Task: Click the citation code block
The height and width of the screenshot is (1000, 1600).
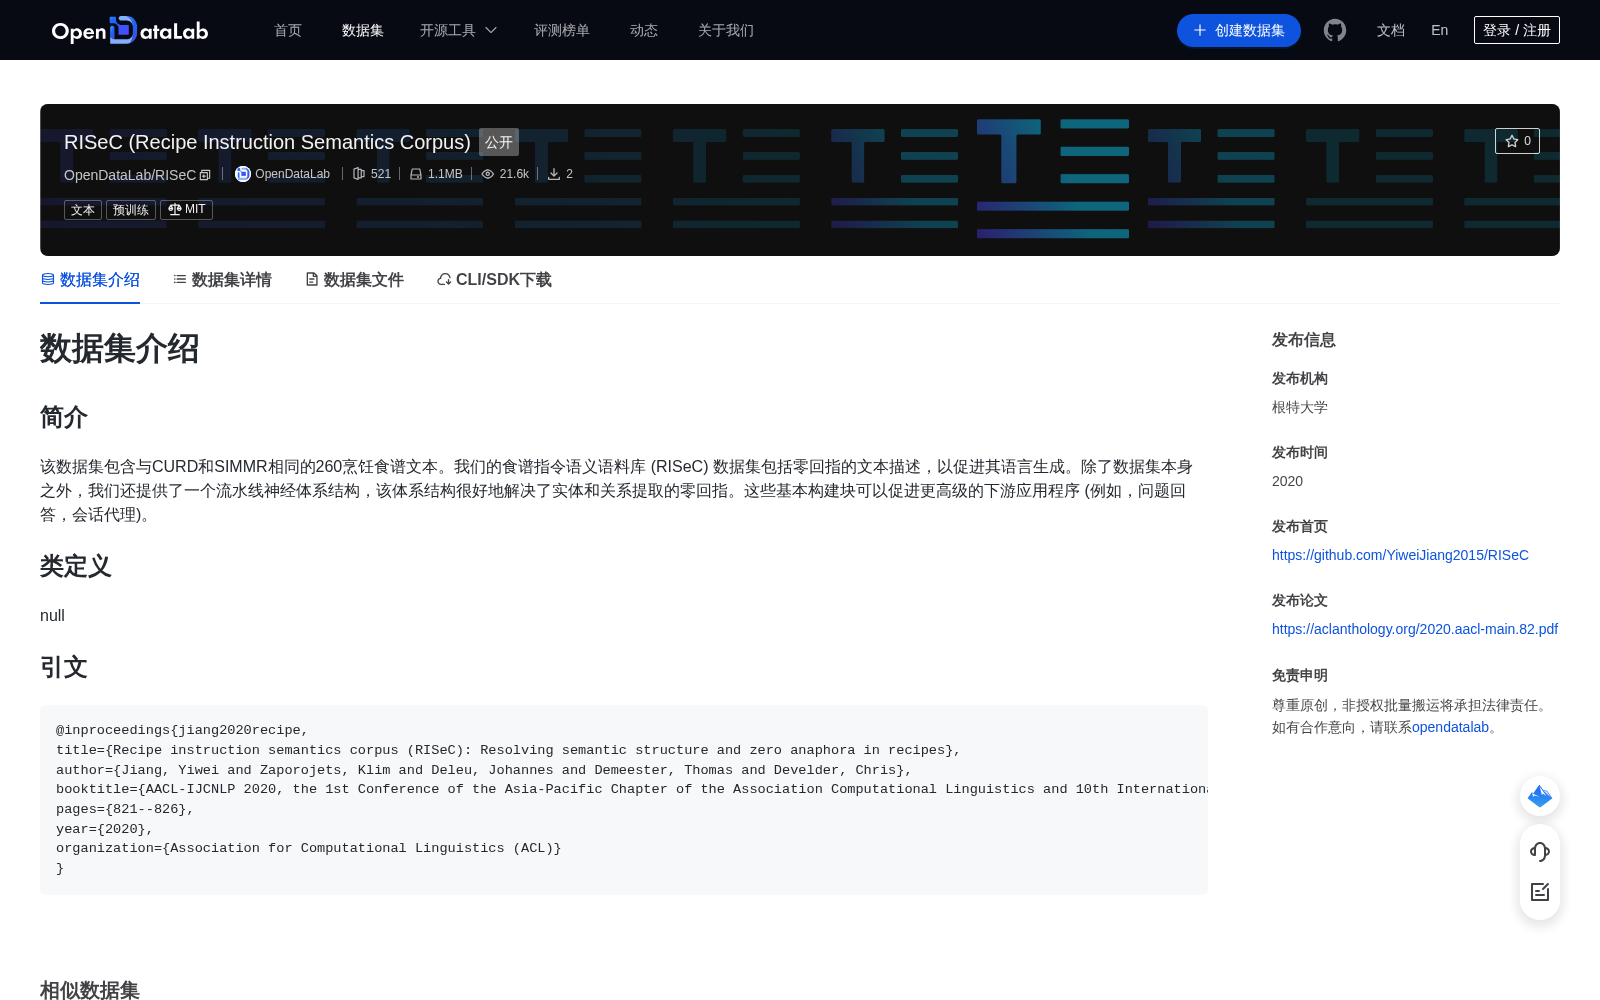Action: point(624,800)
